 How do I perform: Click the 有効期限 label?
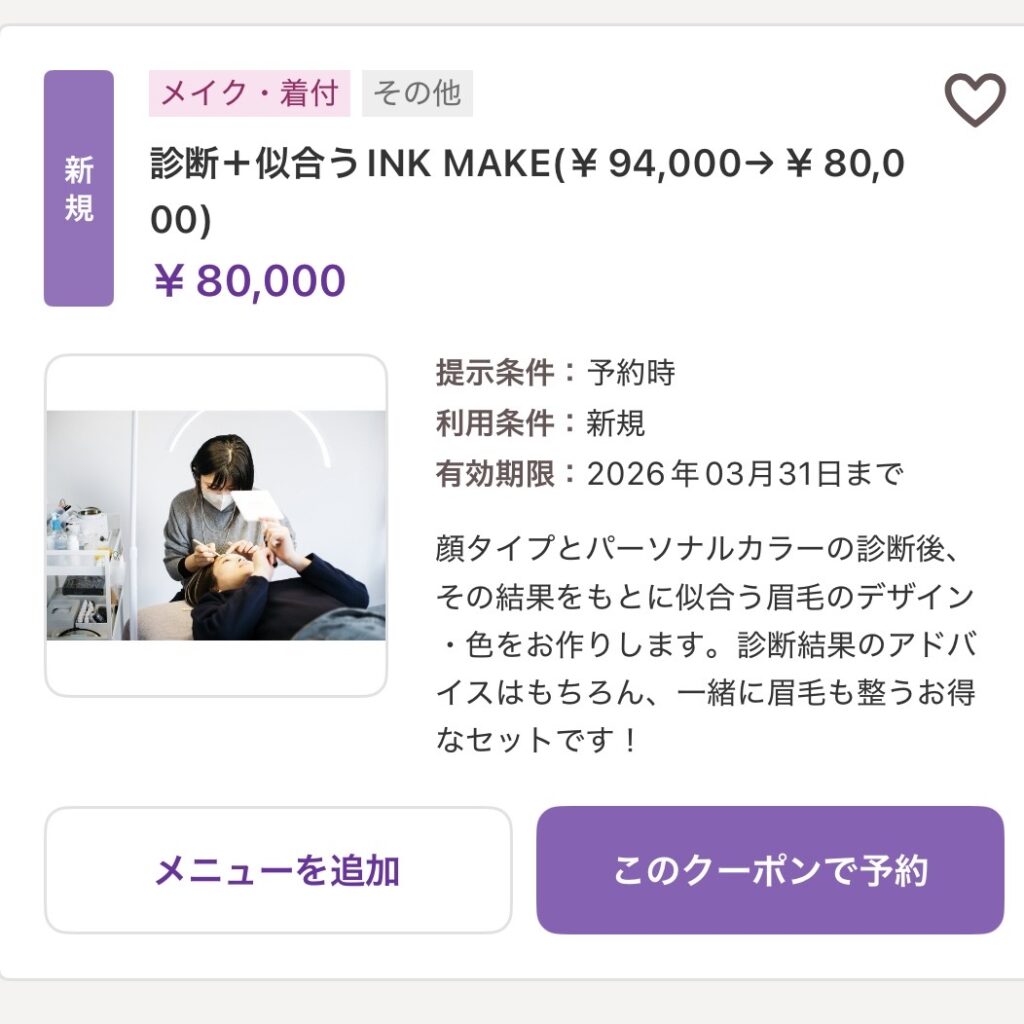495,473
